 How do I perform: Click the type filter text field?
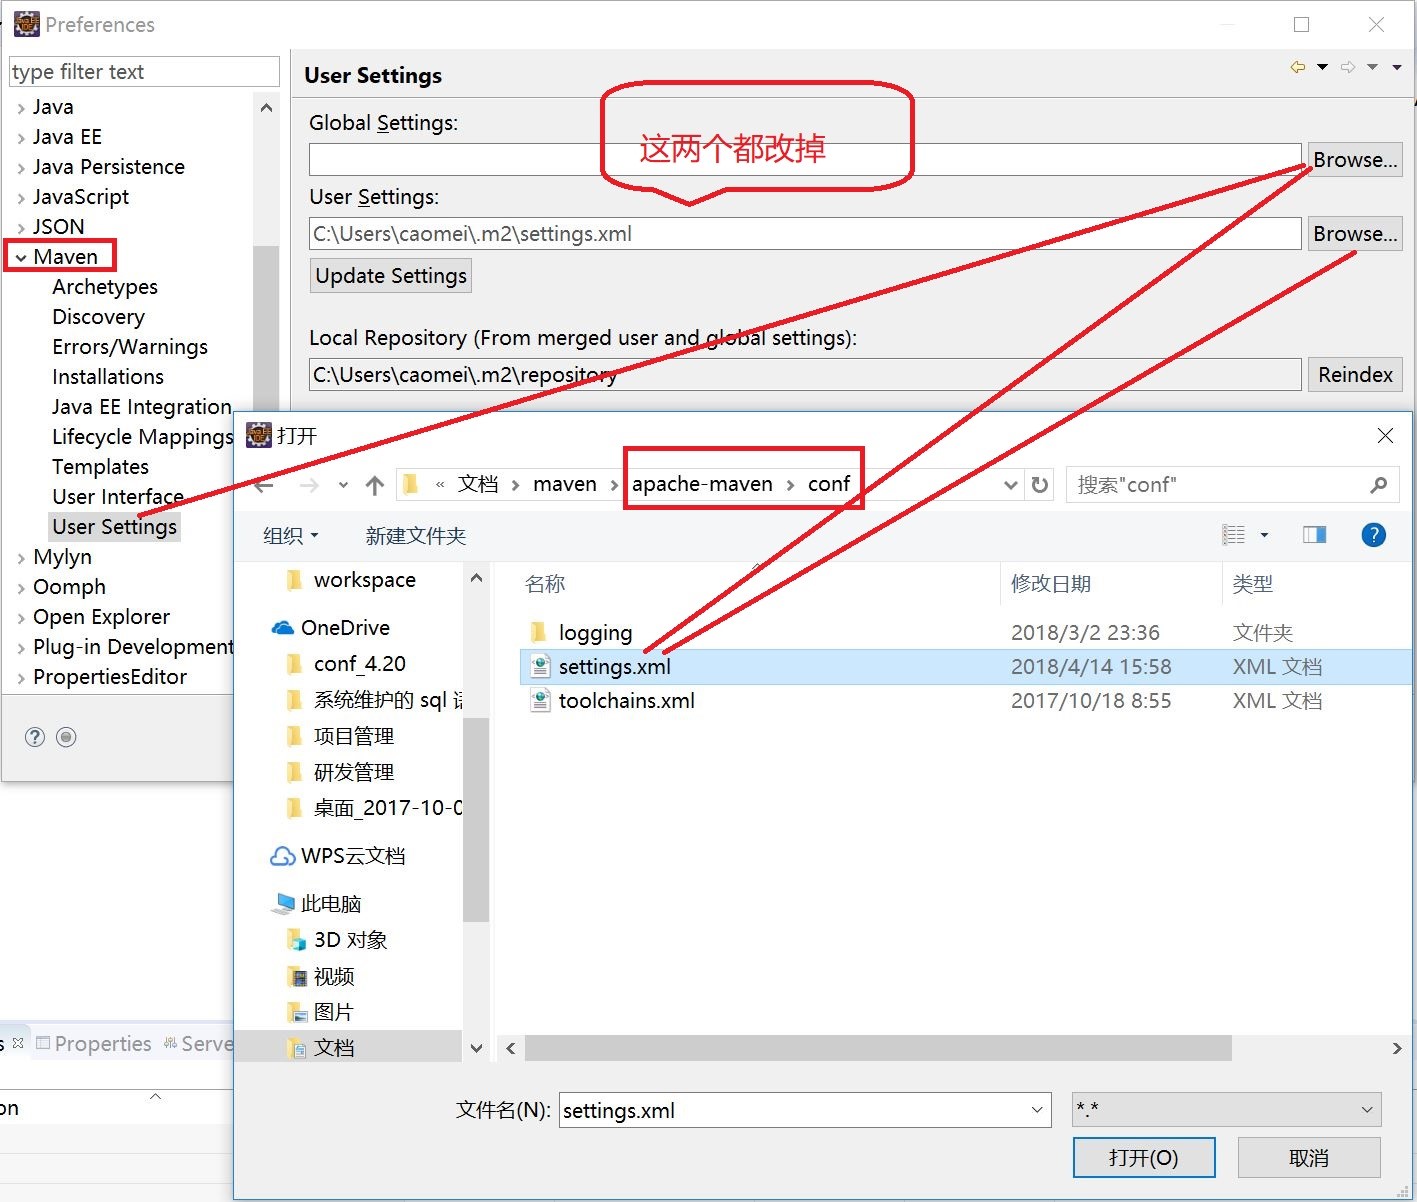tap(144, 72)
